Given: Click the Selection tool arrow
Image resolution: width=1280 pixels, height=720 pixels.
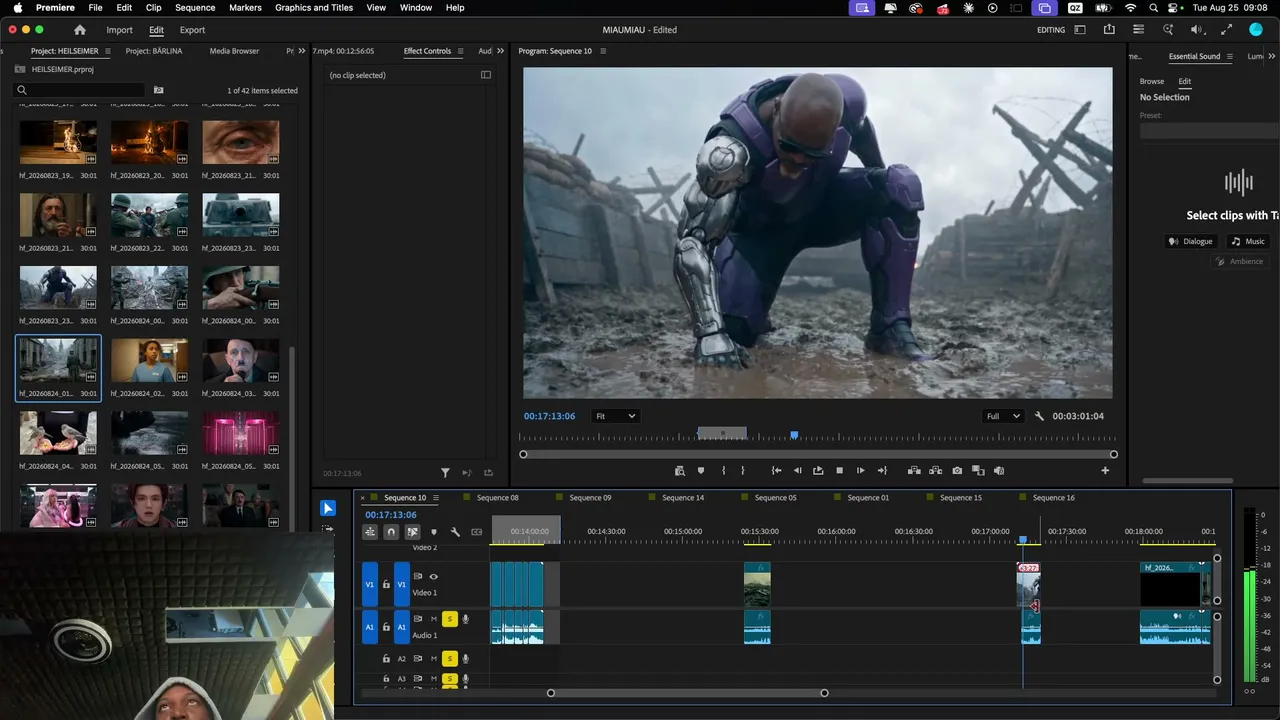Looking at the screenshot, I should tap(328, 508).
